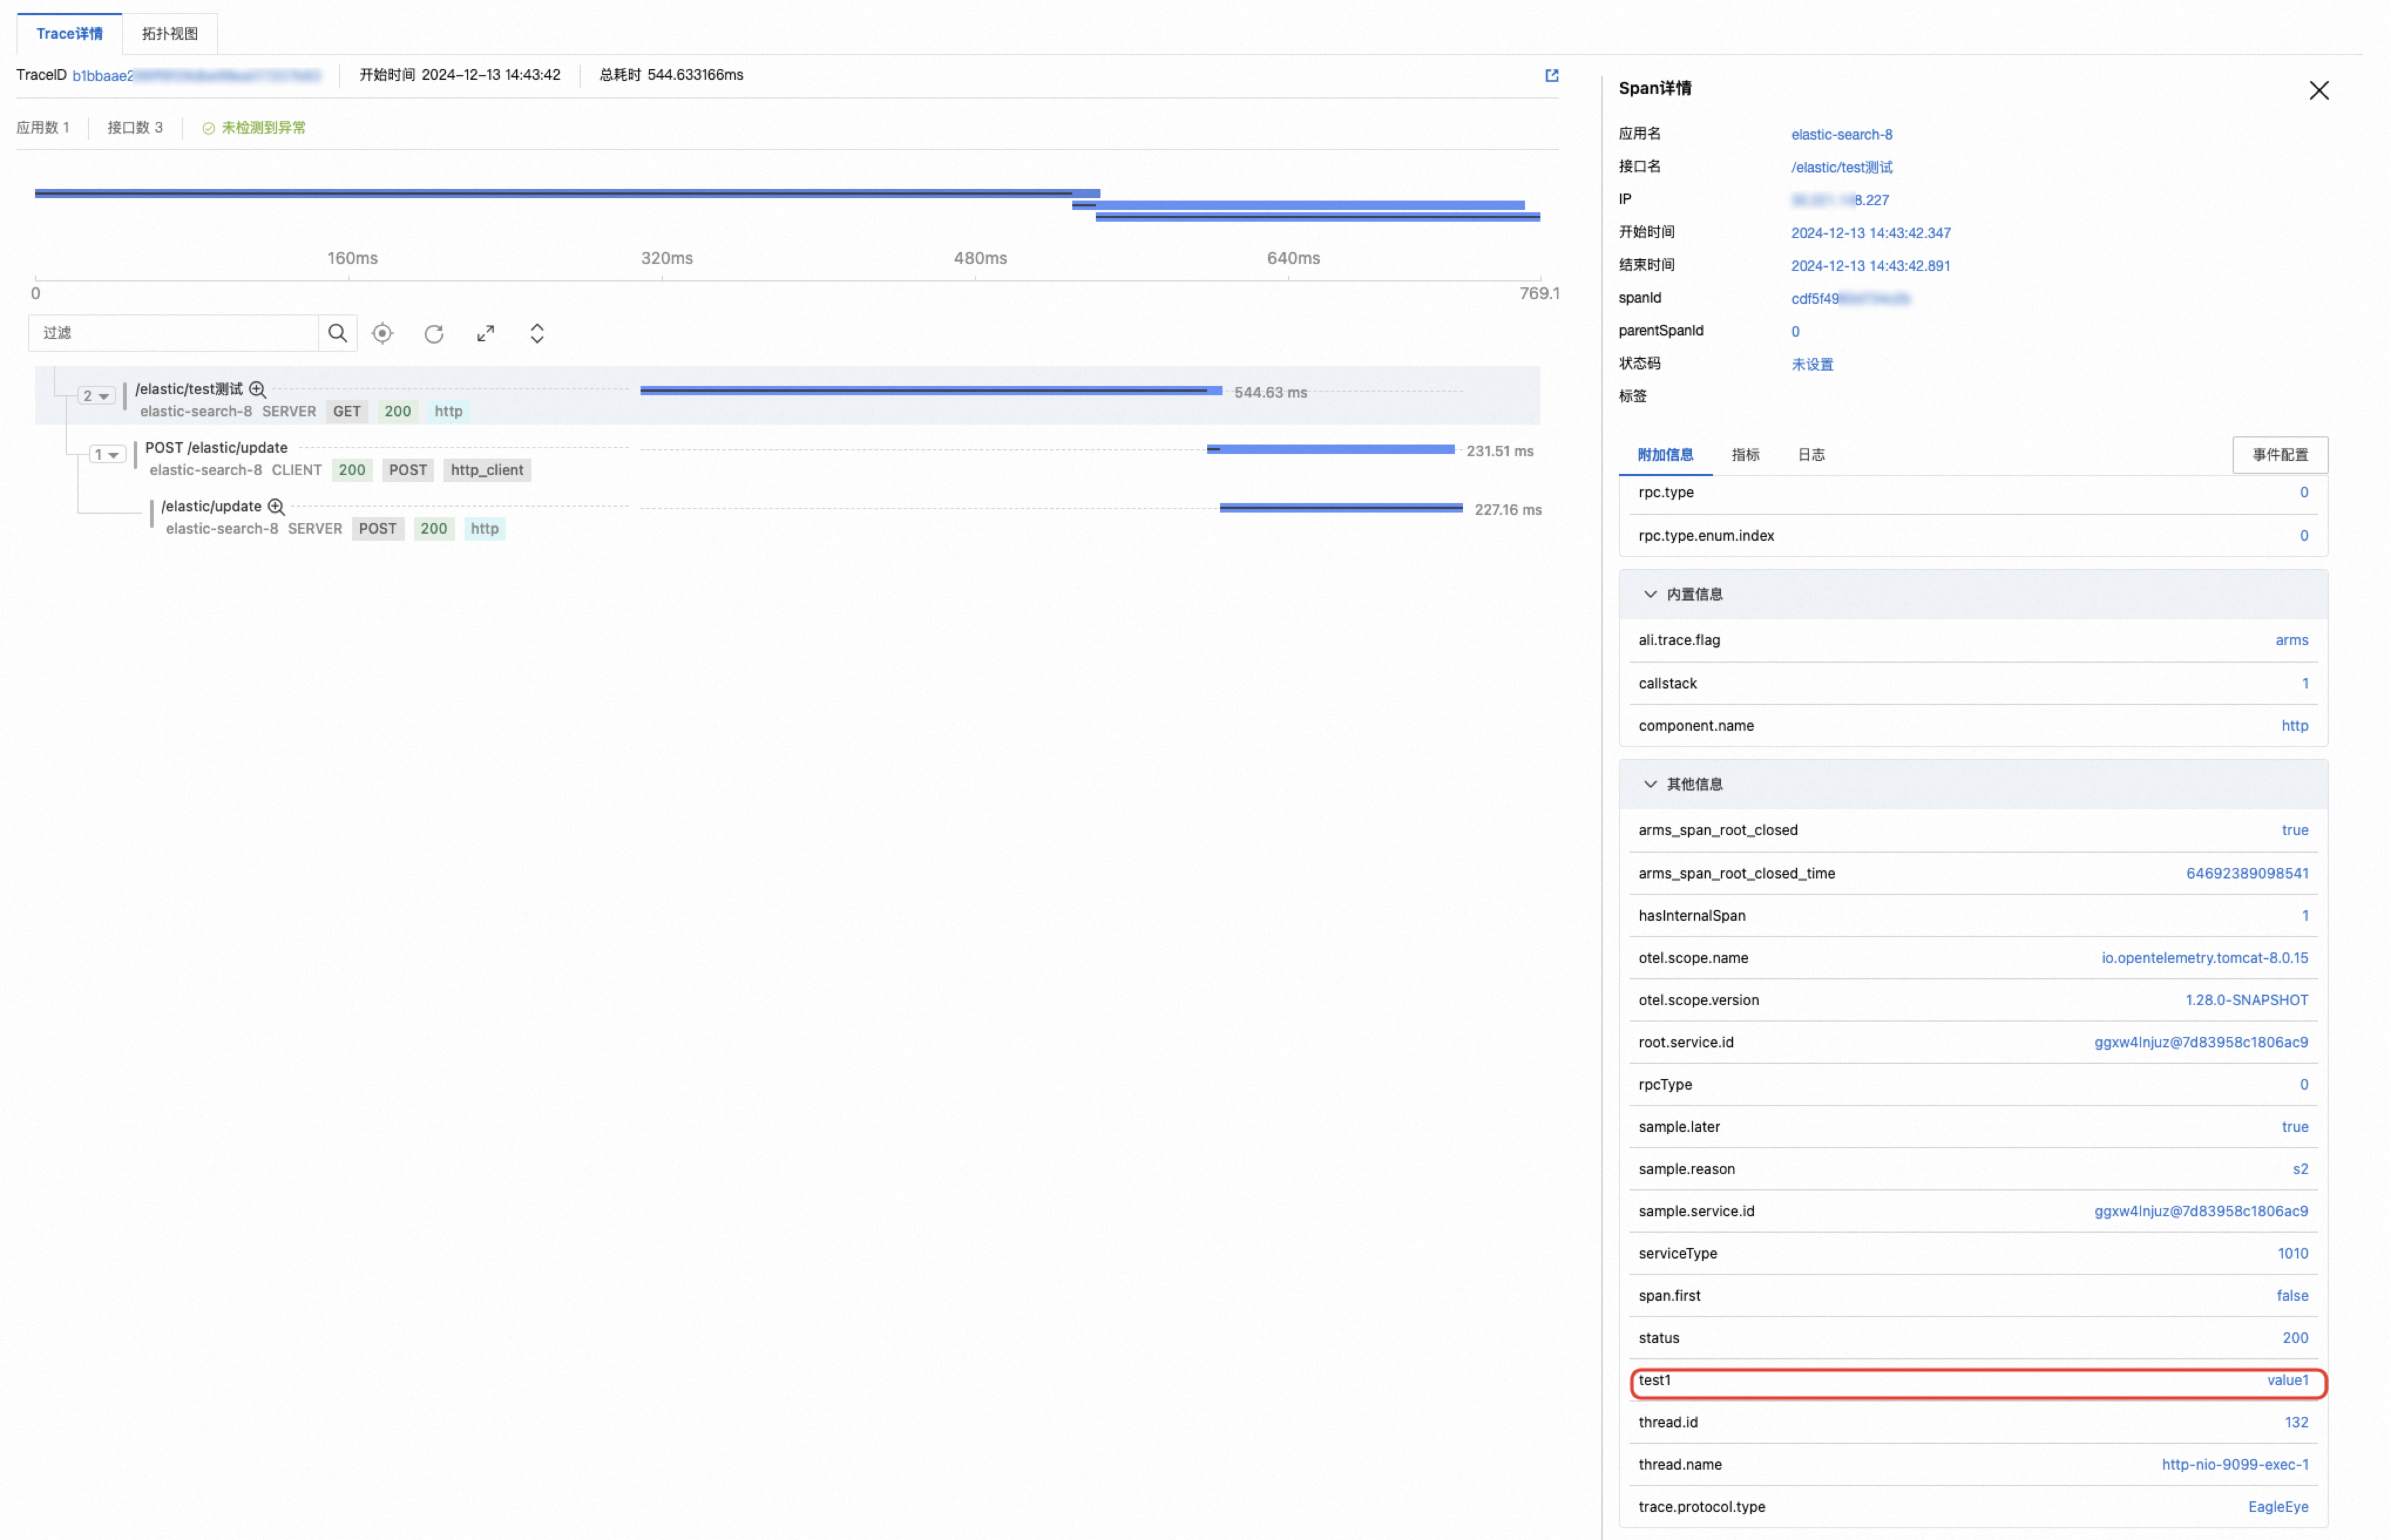Open the elastic-search-8 application link
The image size is (2391, 1540).
pos(1841,134)
